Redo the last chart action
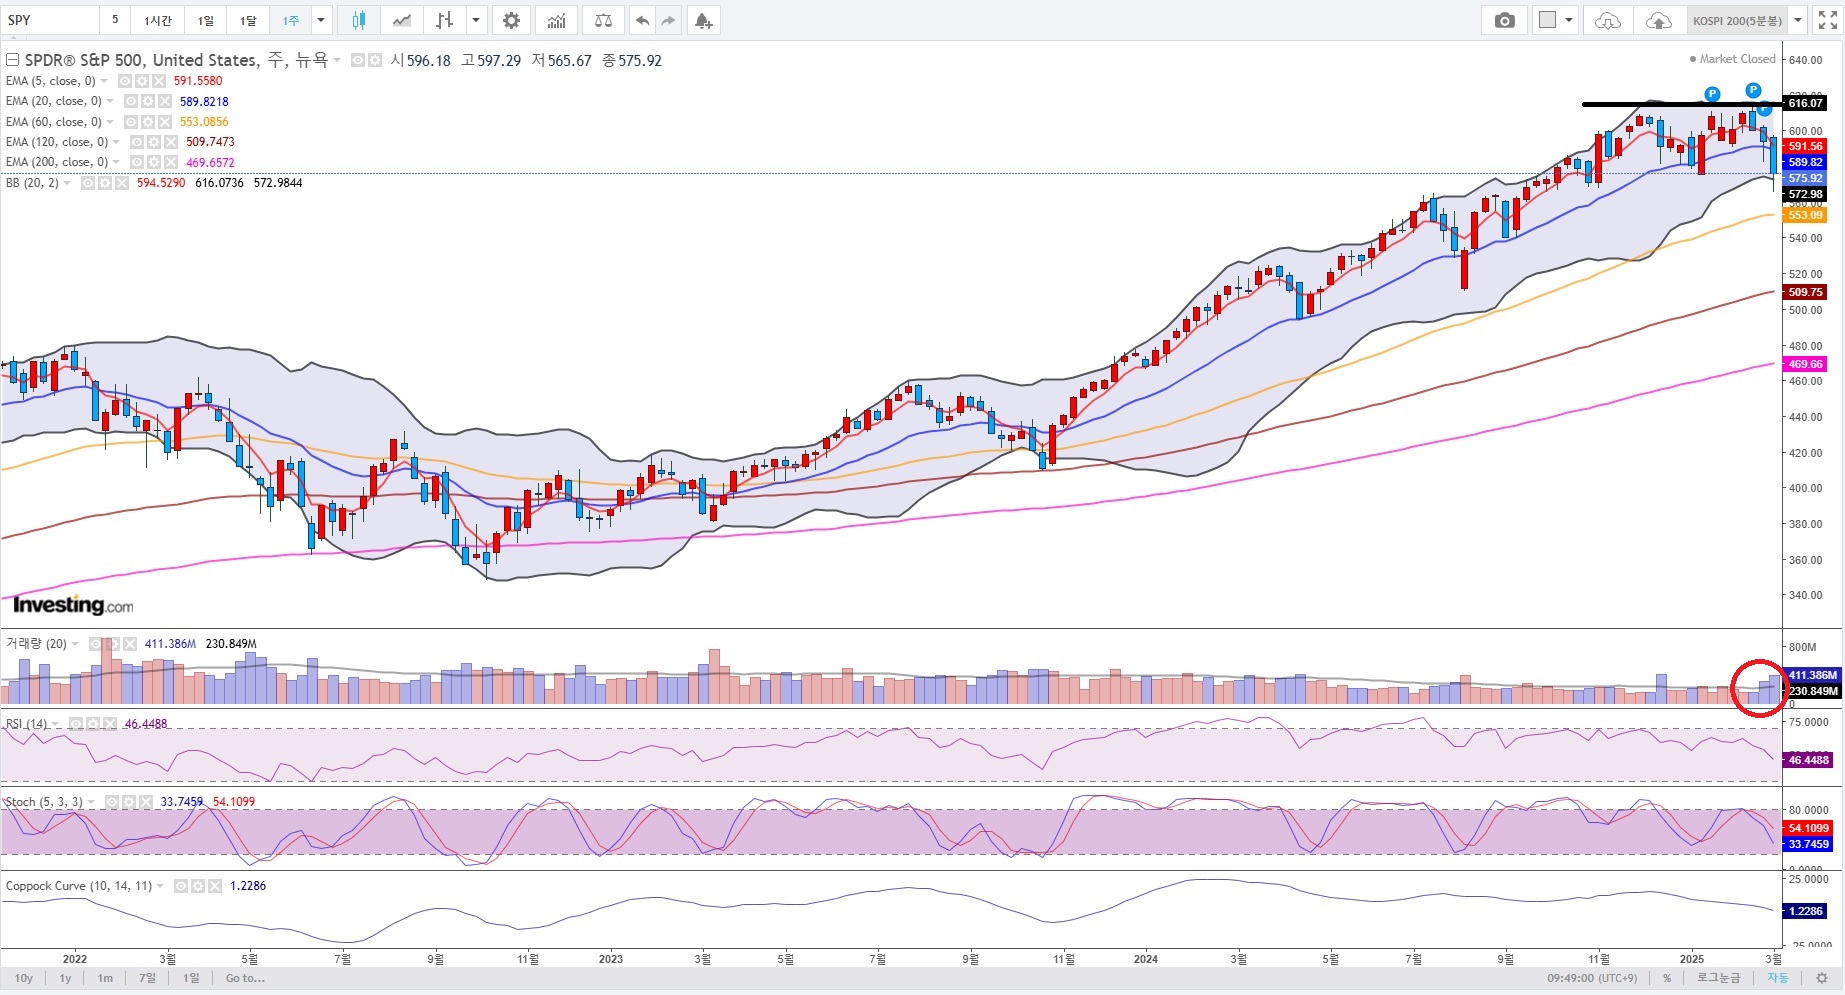The width and height of the screenshot is (1845, 995). click(x=668, y=20)
